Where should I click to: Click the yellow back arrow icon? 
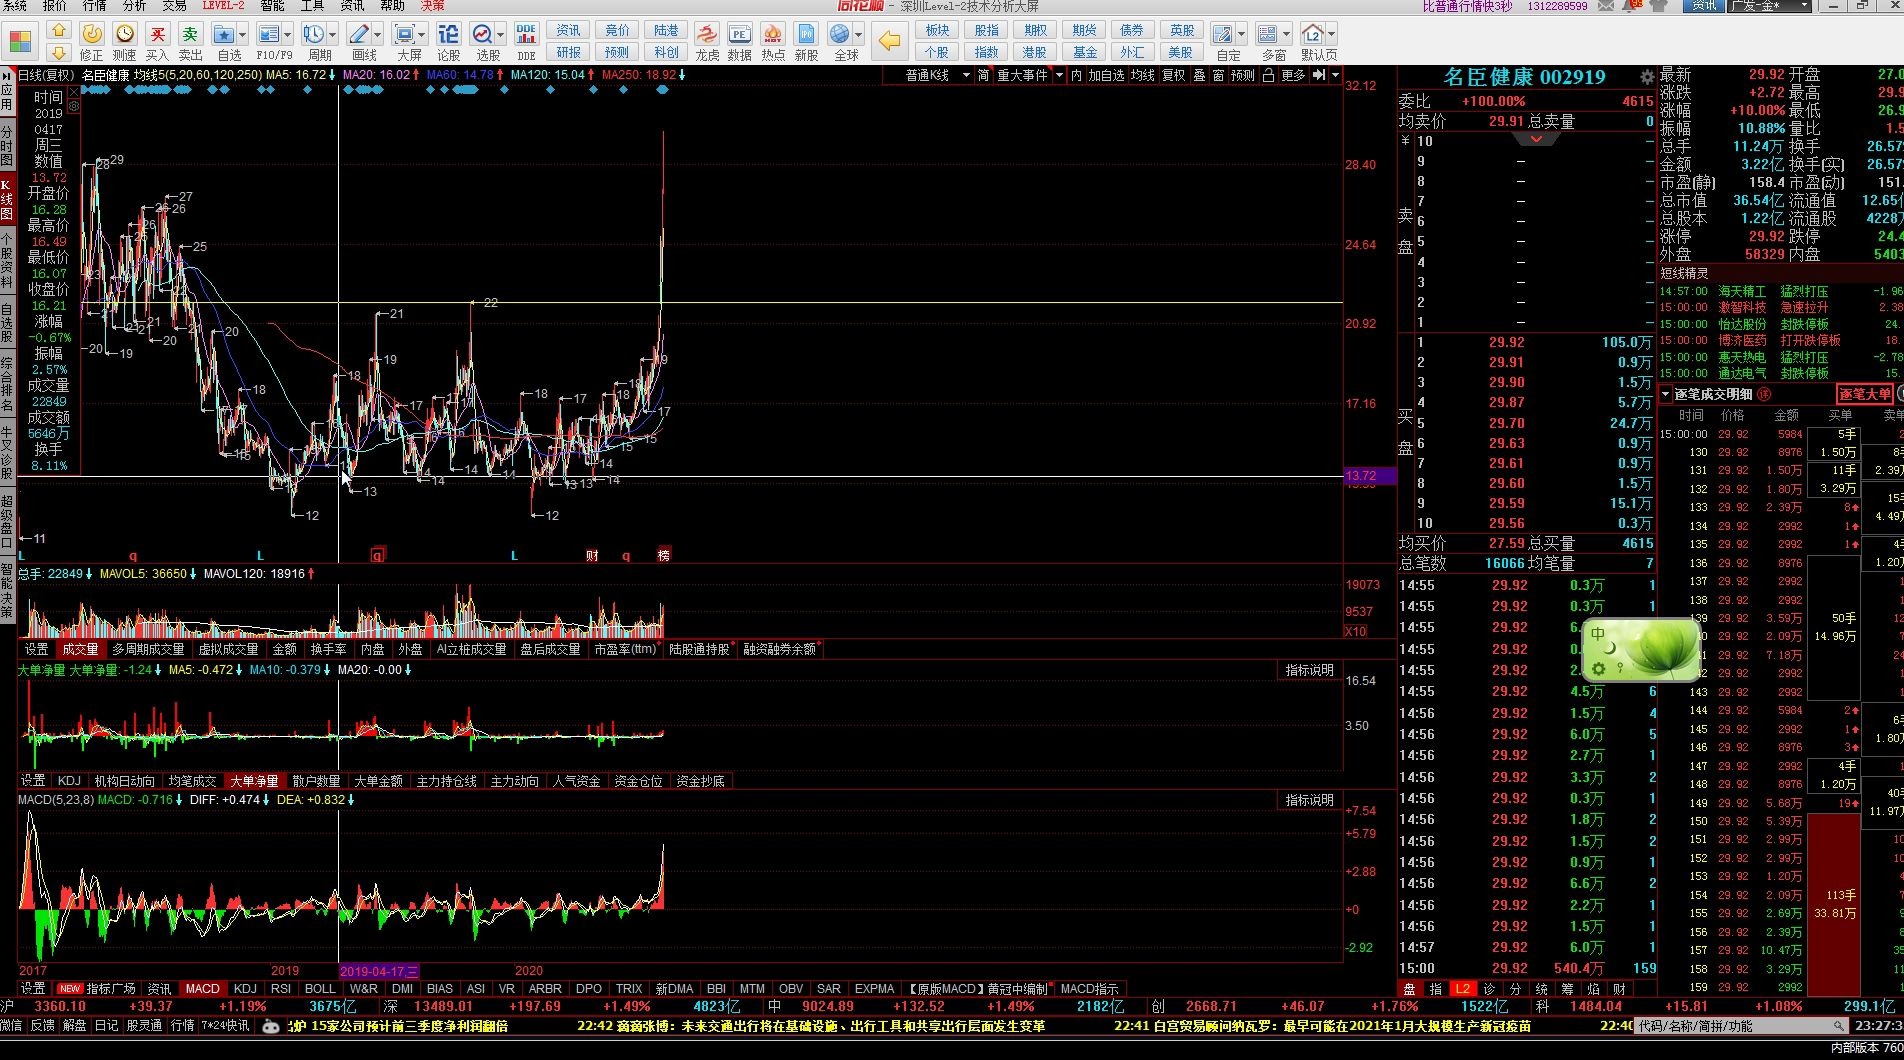click(x=888, y=41)
